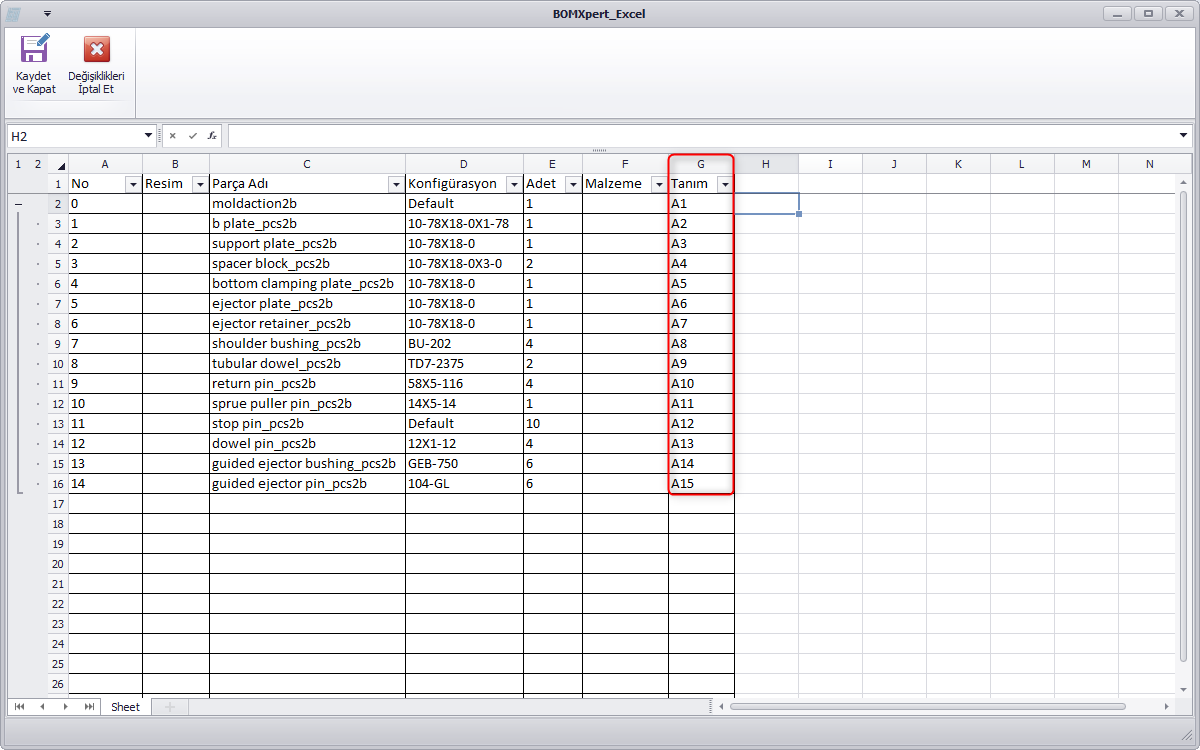The height and width of the screenshot is (750, 1200).
Task: Click the formula bar confirm checkmark icon
Action: (192, 135)
